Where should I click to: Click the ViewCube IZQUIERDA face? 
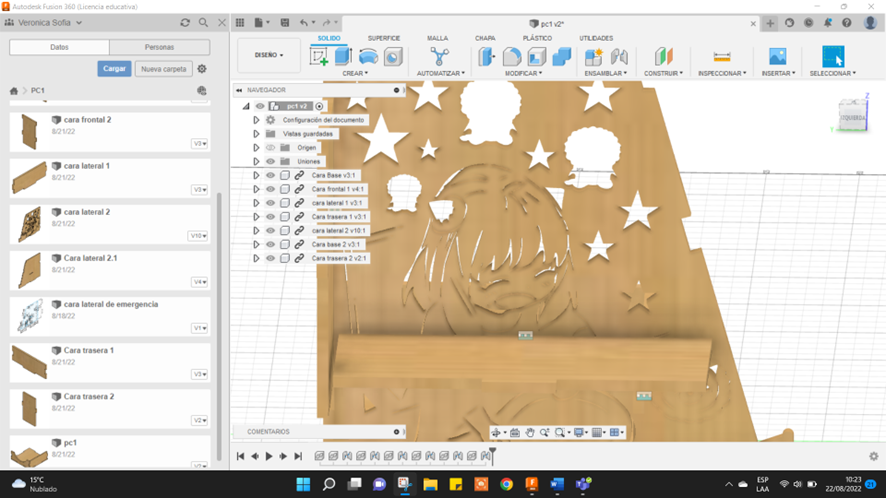coord(853,118)
